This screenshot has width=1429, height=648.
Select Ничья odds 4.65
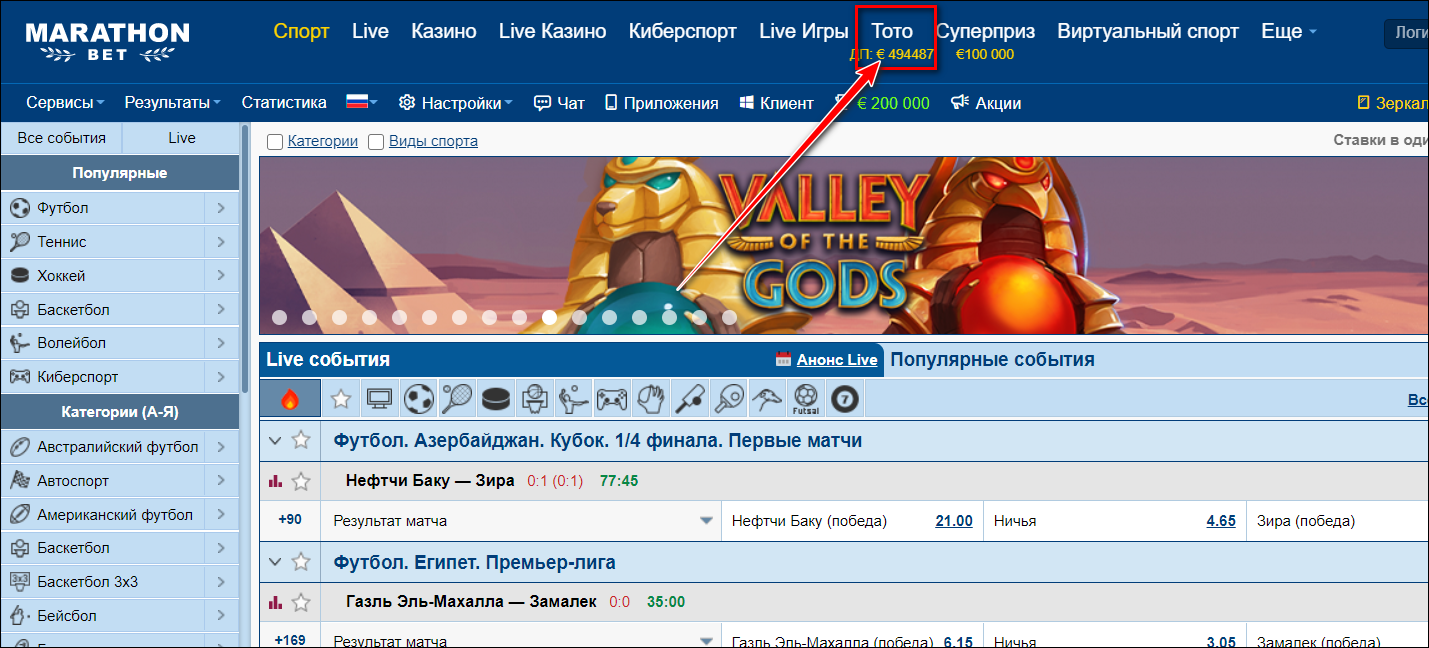(x=1221, y=521)
